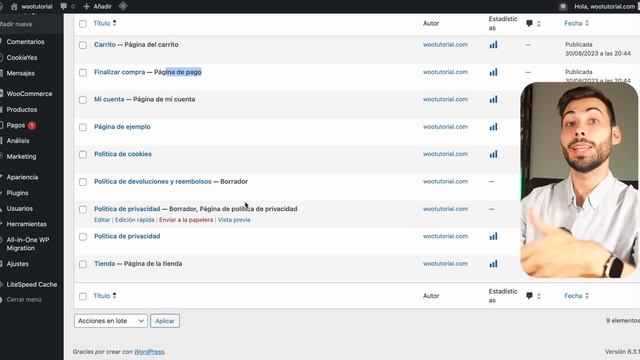Open stats chart for published Política de privacidad
Viewport: 640px width, 360px height.
click(493, 236)
